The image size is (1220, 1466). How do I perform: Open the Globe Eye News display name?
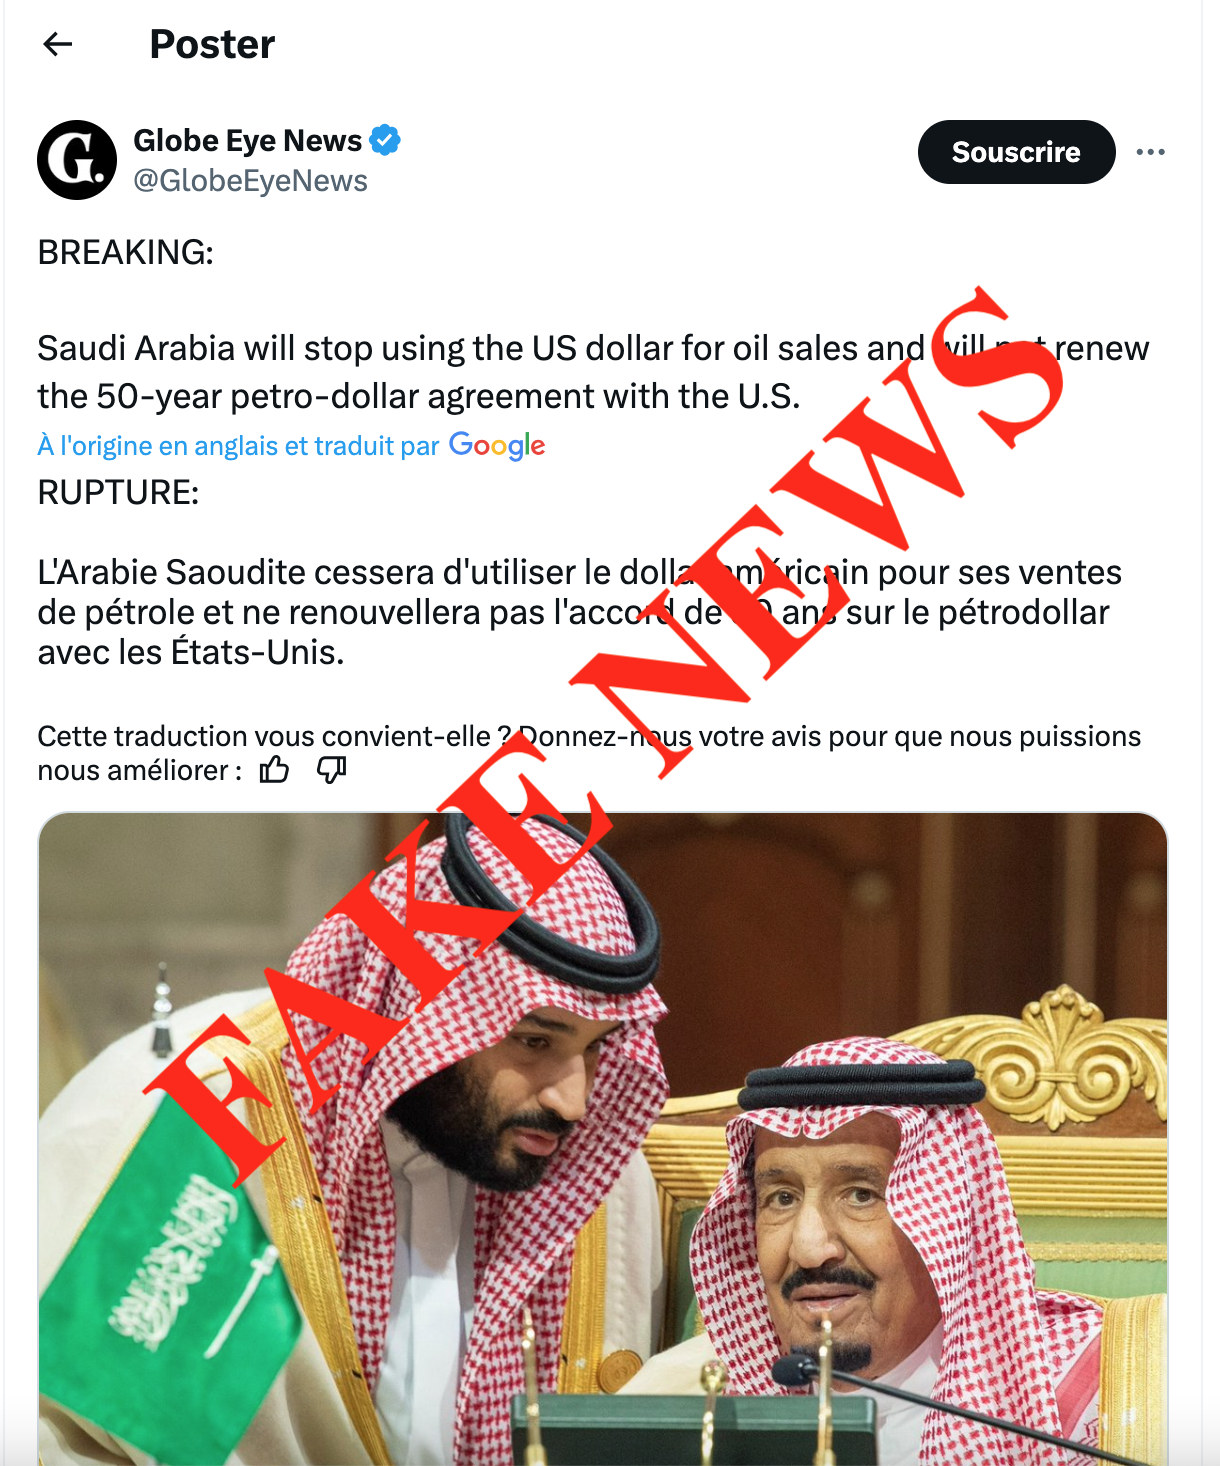247,140
